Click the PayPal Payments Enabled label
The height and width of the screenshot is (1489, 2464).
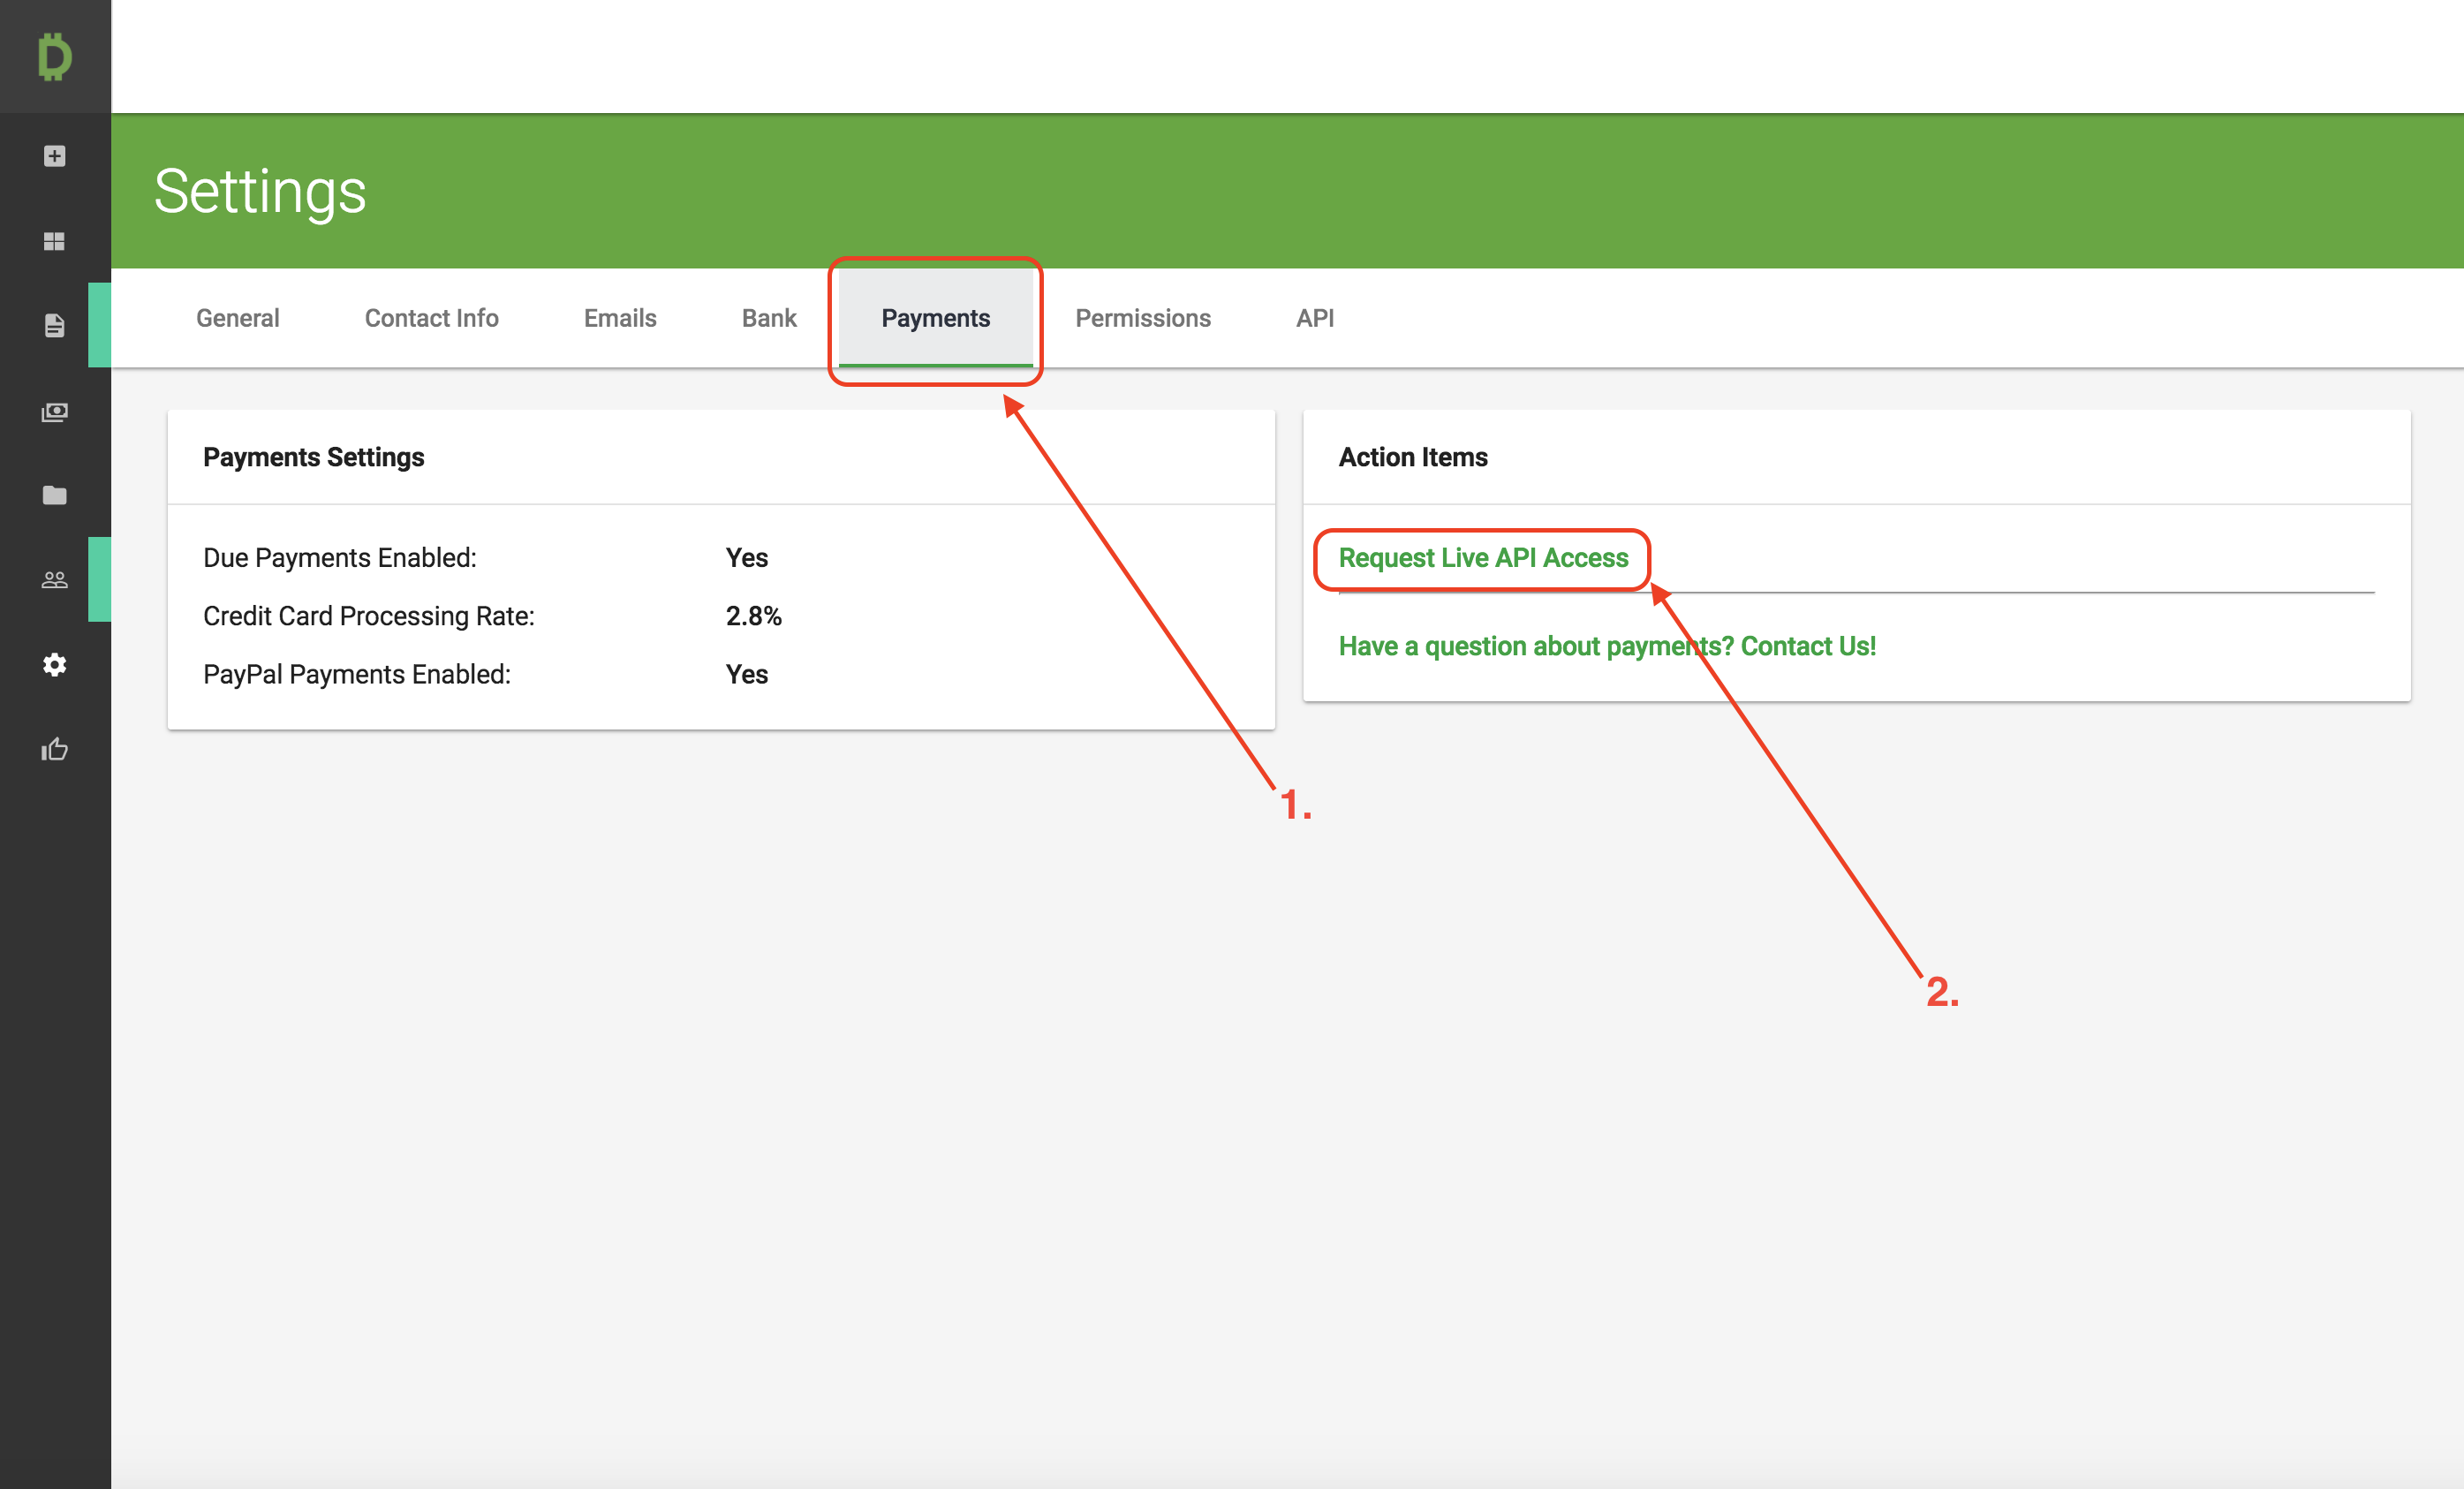[x=357, y=674]
